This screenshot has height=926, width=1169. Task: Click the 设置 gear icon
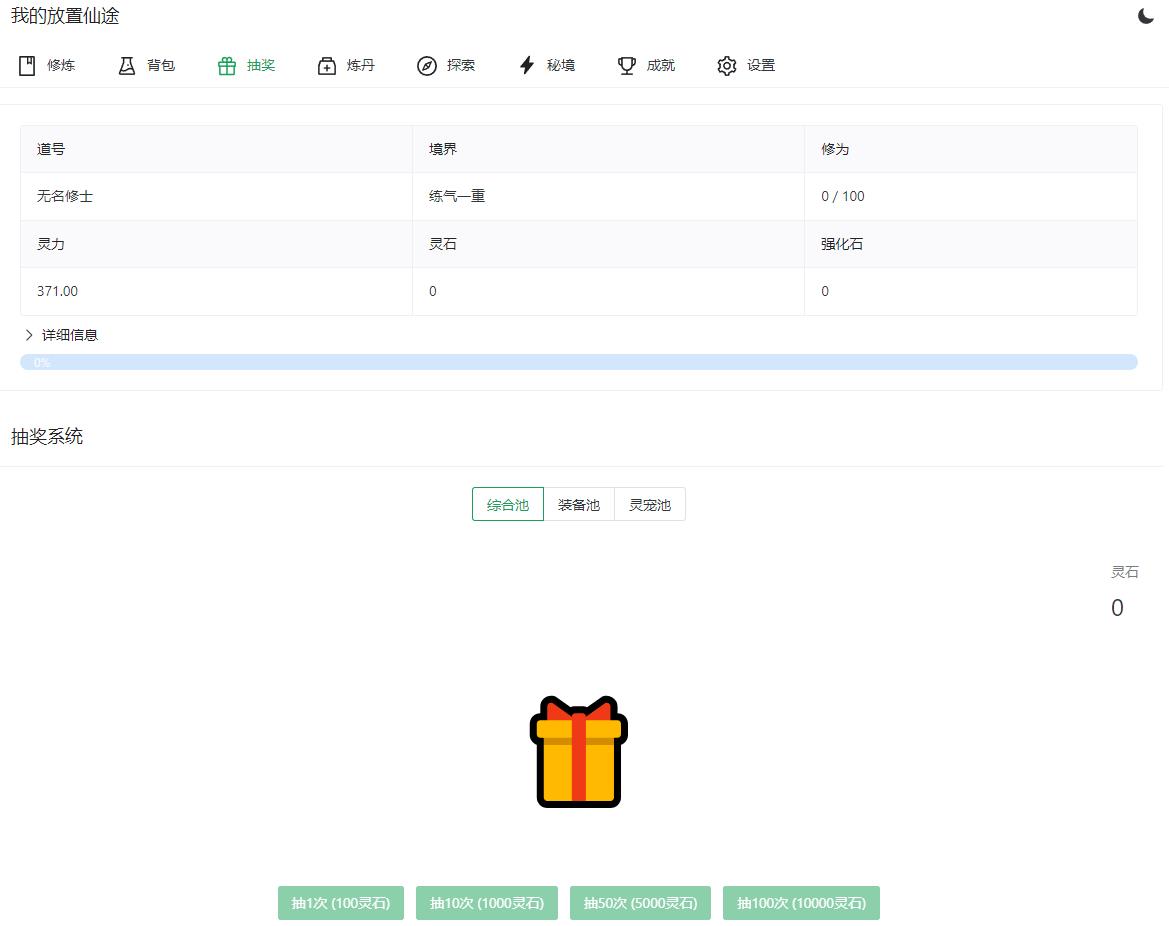point(727,66)
